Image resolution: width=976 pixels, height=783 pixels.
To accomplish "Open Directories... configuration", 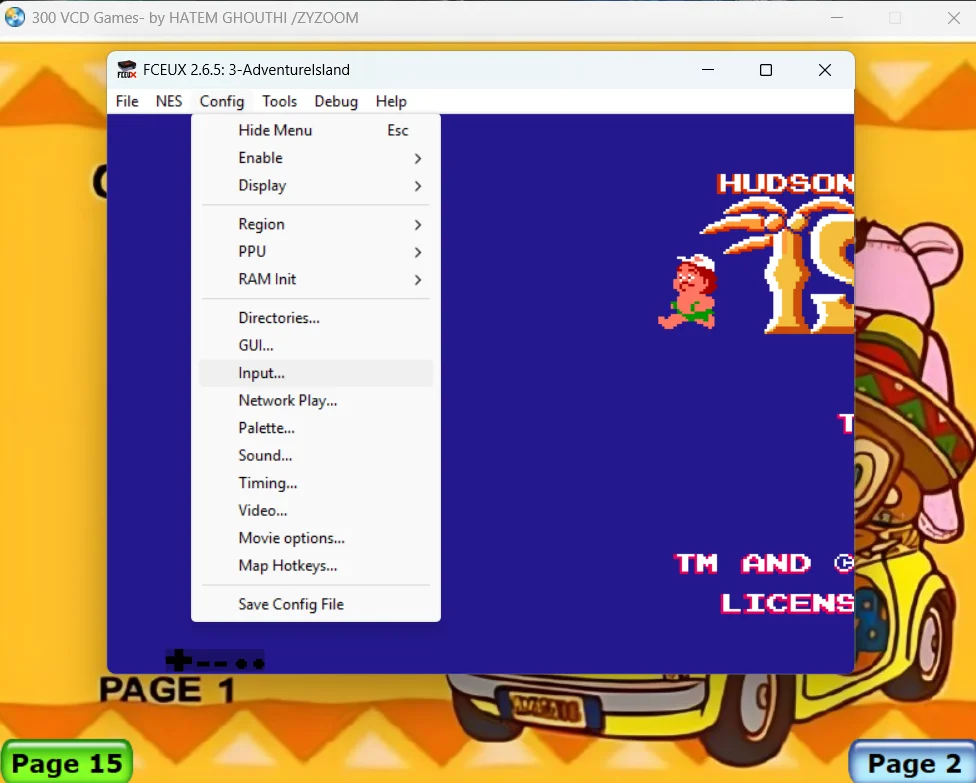I will (316, 318).
